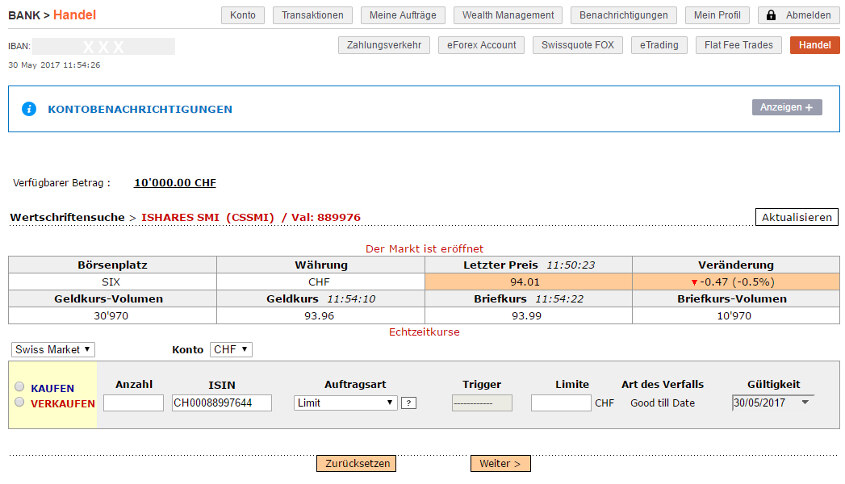Click the Limite price input field
This screenshot has height=484, width=845.
pyautogui.click(x=560, y=403)
